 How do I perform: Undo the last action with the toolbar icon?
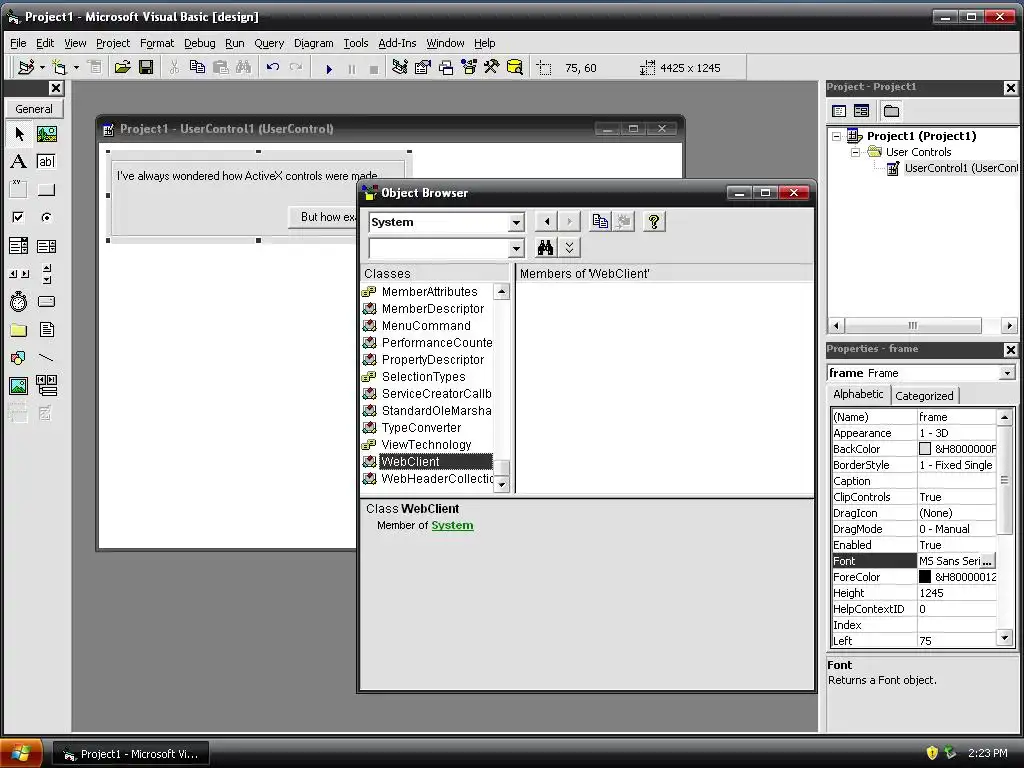click(273, 67)
